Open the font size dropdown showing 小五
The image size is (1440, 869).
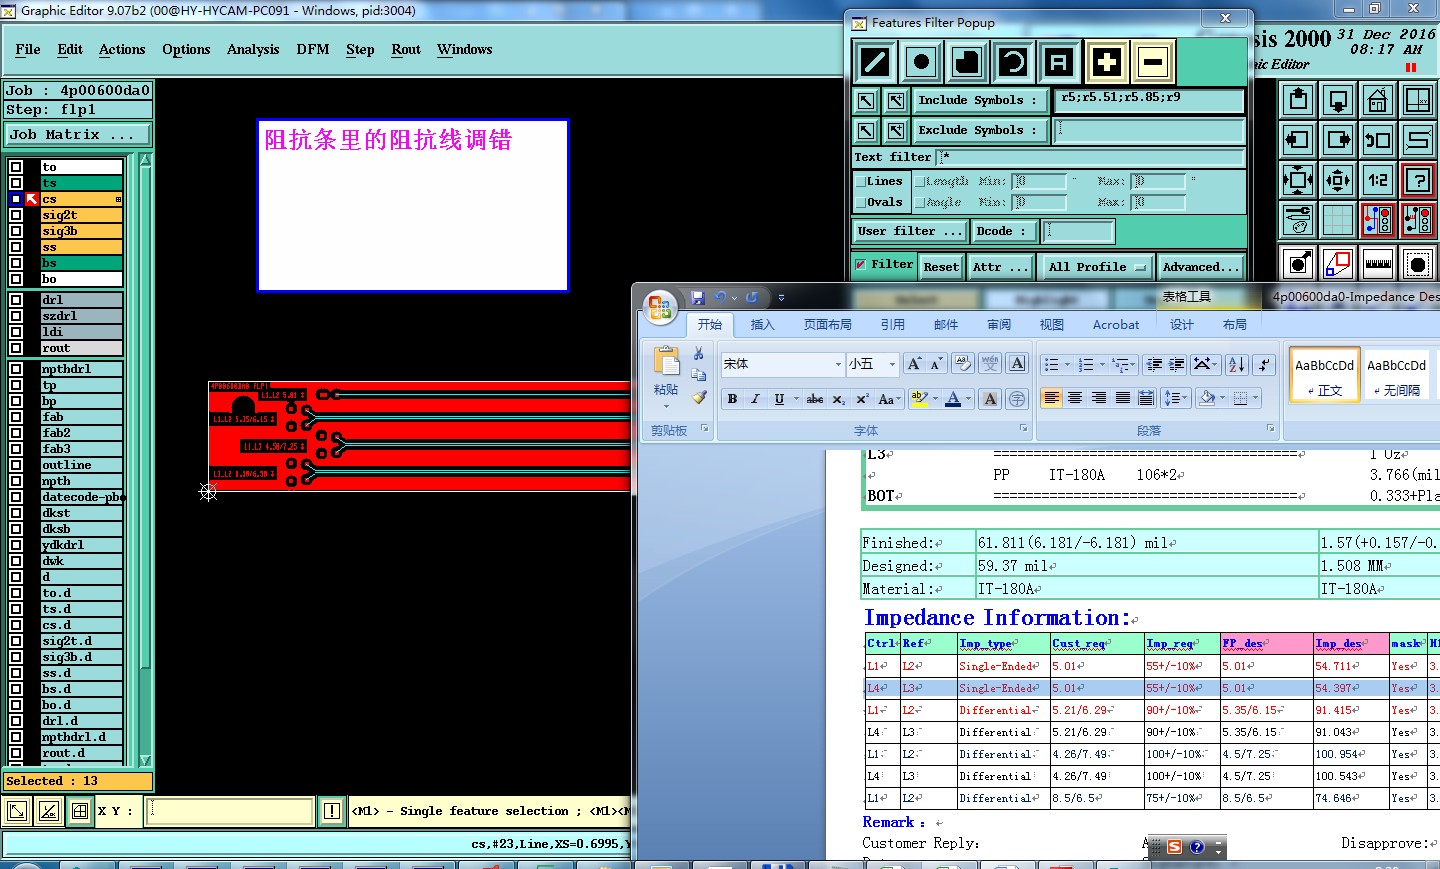point(892,364)
